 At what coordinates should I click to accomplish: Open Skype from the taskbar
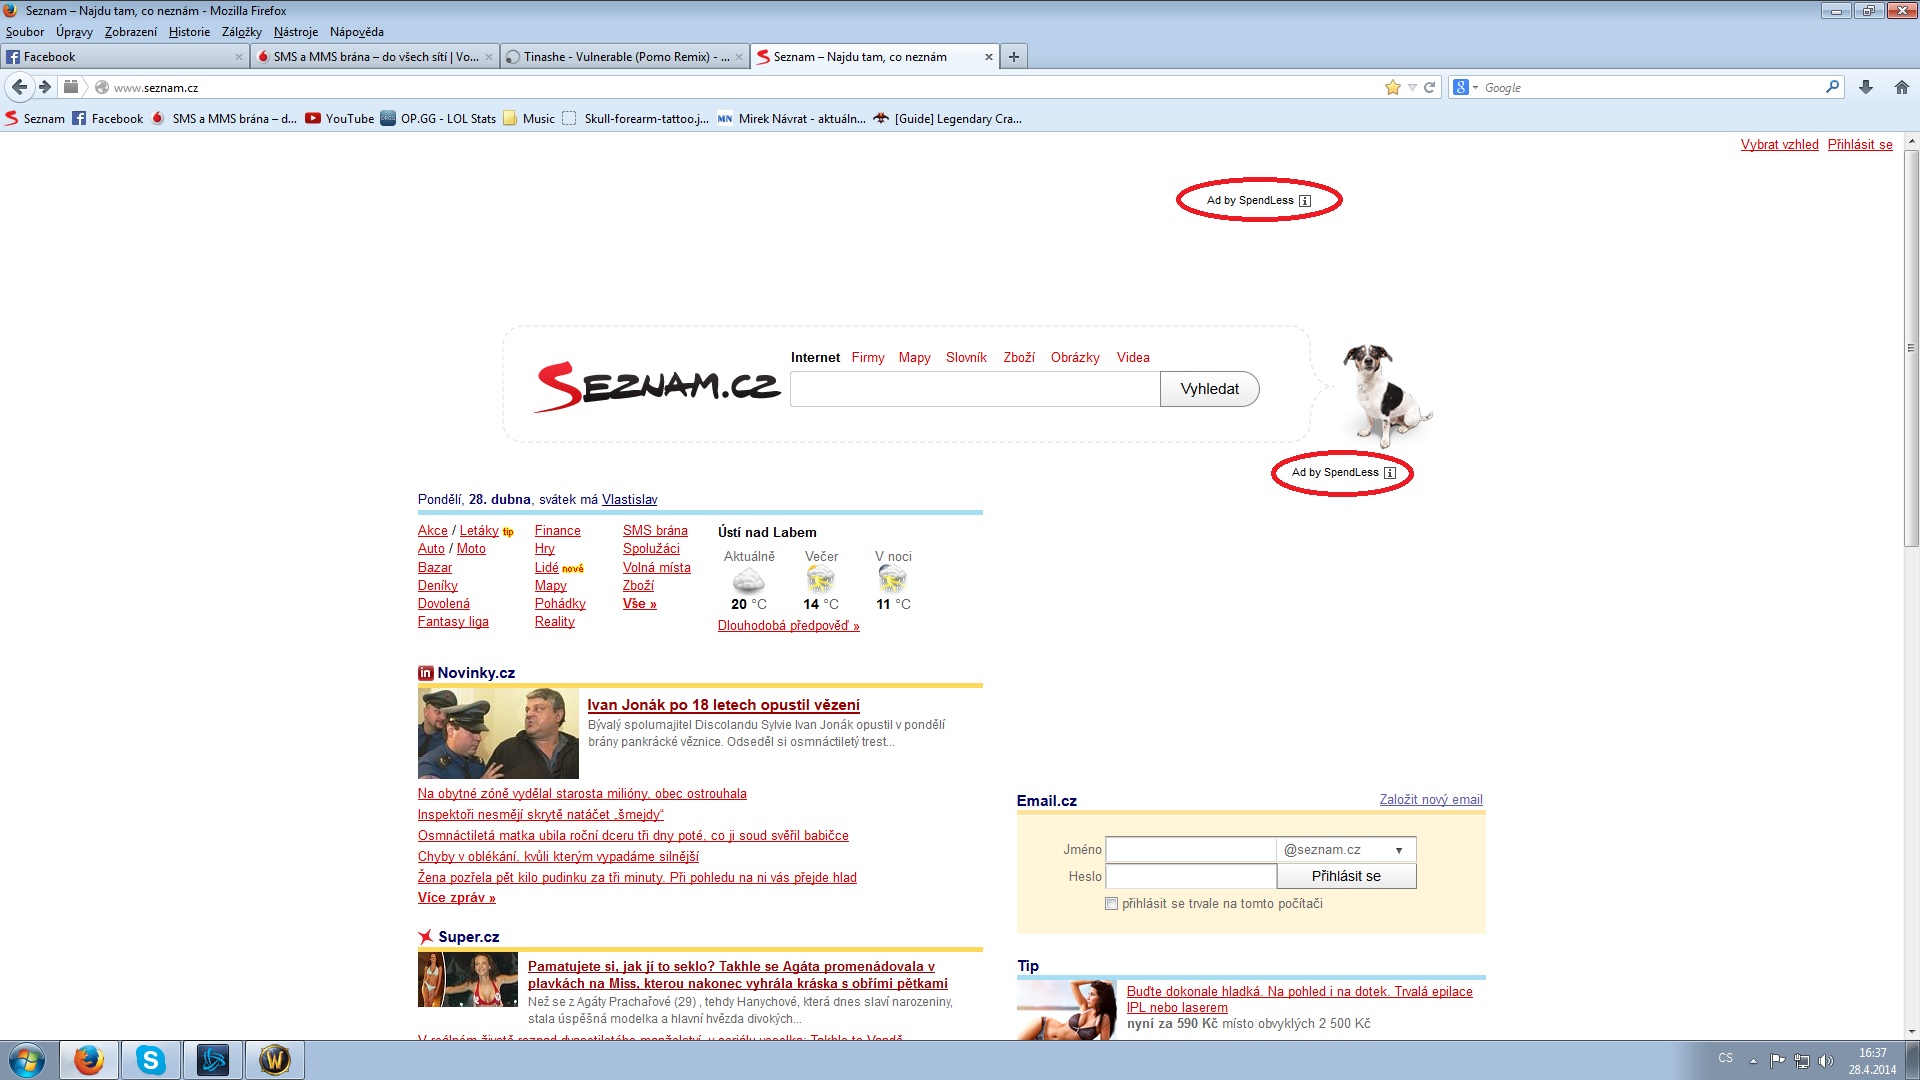point(151,1060)
